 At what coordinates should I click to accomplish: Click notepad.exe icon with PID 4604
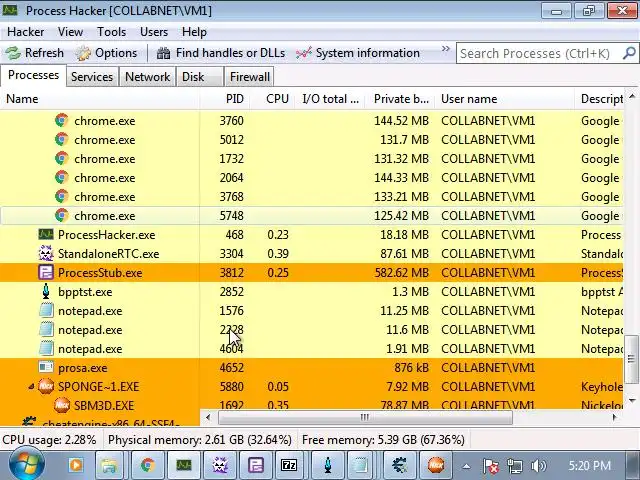(46, 349)
